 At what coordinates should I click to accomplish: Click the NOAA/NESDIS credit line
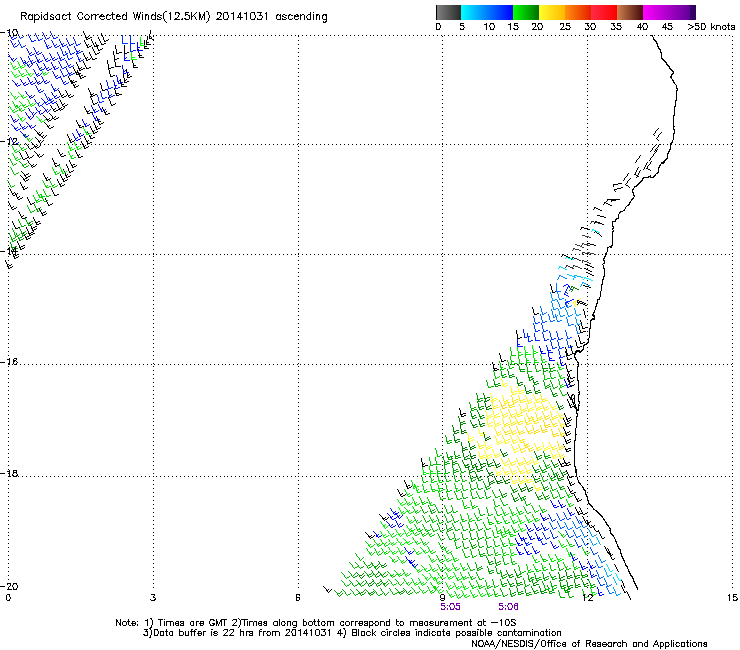[589, 644]
